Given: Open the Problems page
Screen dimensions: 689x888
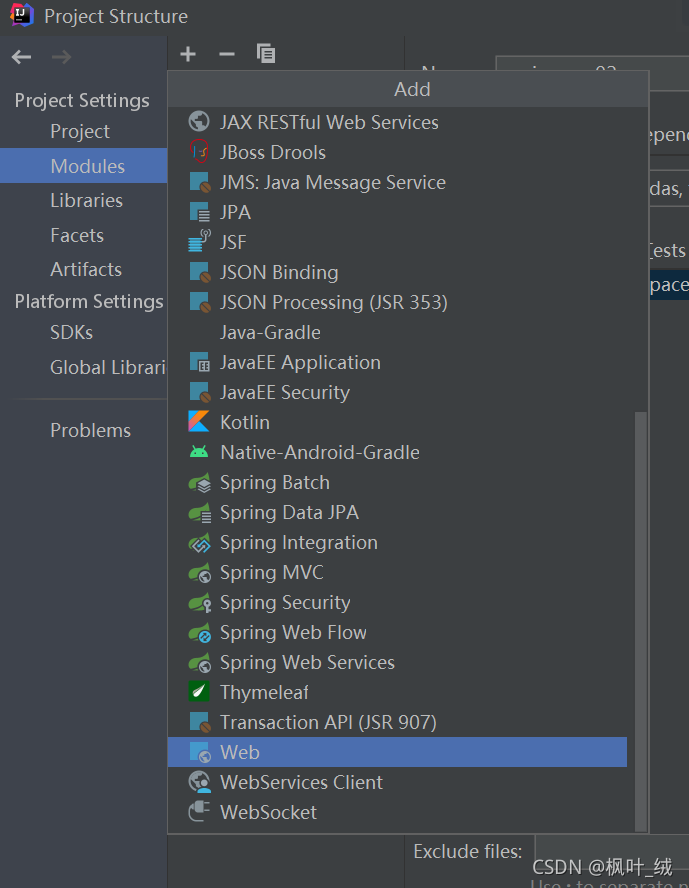Looking at the screenshot, I should tap(83, 430).
